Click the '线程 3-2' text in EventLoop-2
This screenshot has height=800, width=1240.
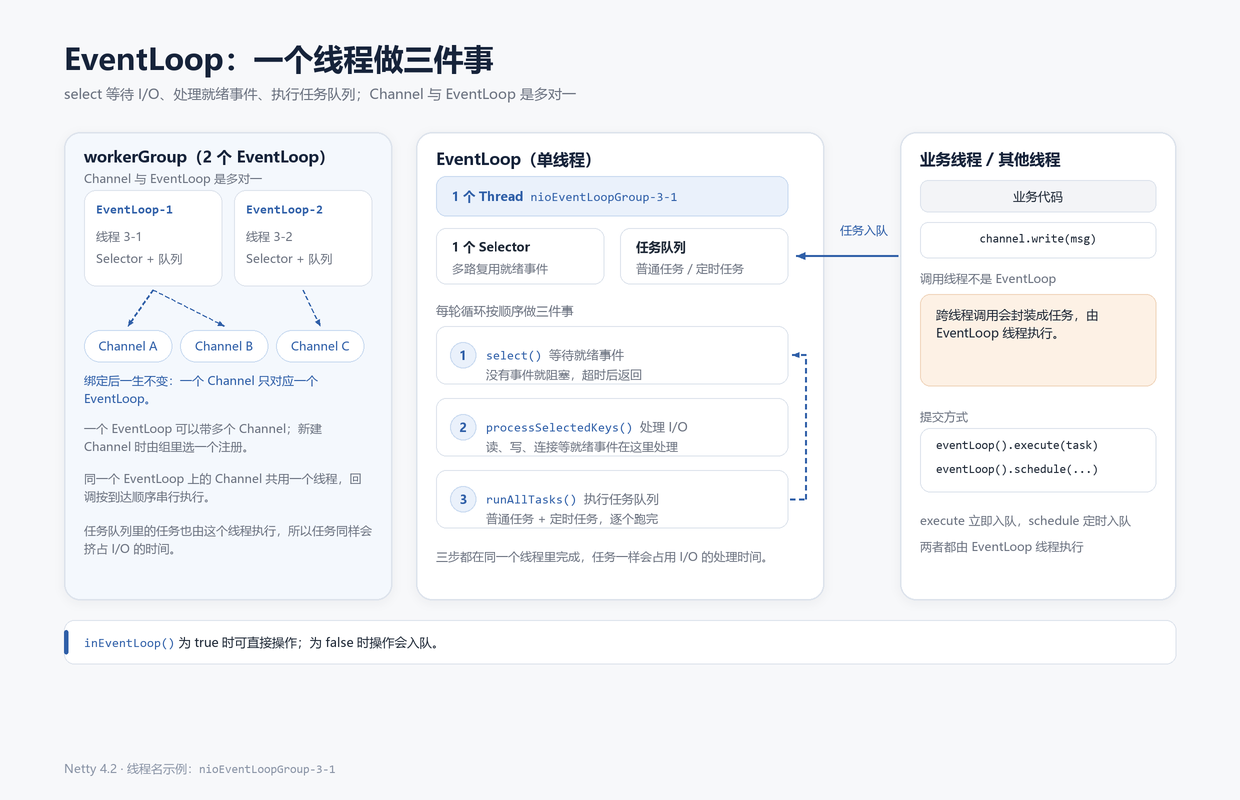269,237
